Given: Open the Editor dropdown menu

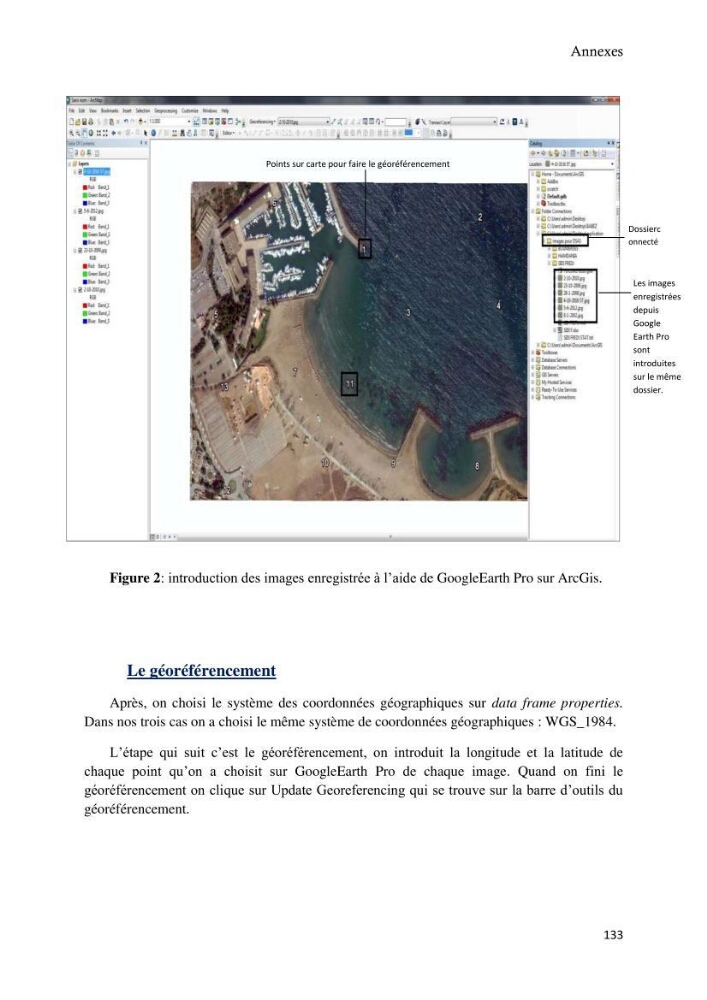Looking at the screenshot, I should pos(229,133).
